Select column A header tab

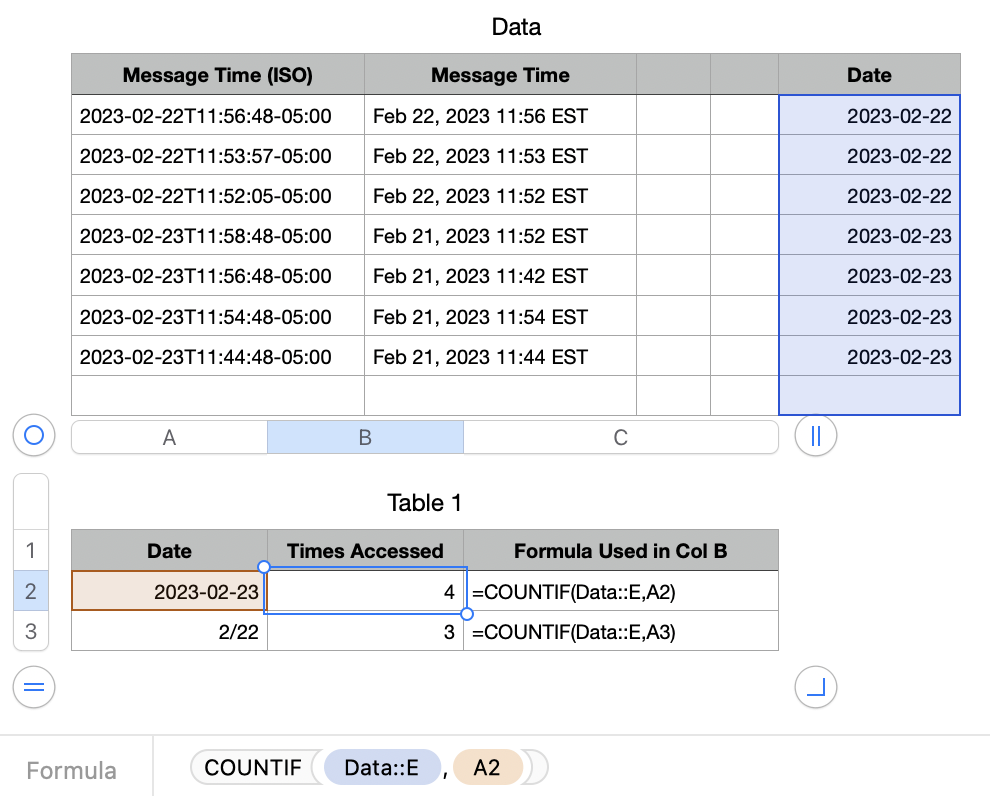pyautogui.click(x=169, y=437)
